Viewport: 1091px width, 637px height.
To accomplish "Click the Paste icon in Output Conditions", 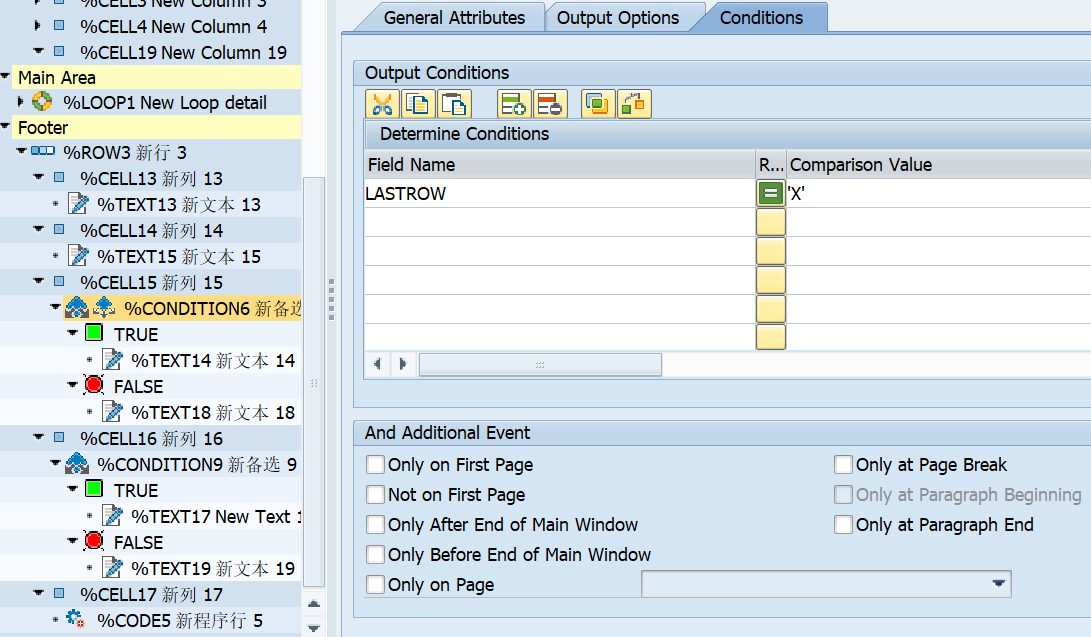I will pyautogui.click(x=454, y=103).
